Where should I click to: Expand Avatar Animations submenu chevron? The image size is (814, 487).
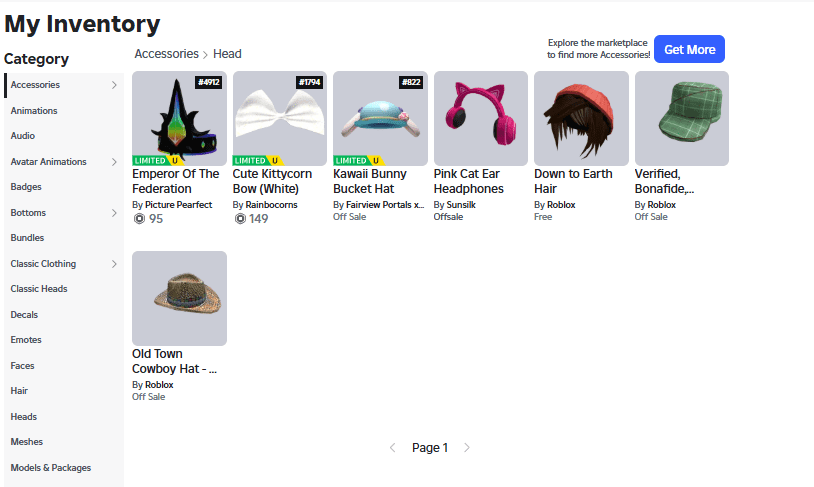click(x=114, y=162)
